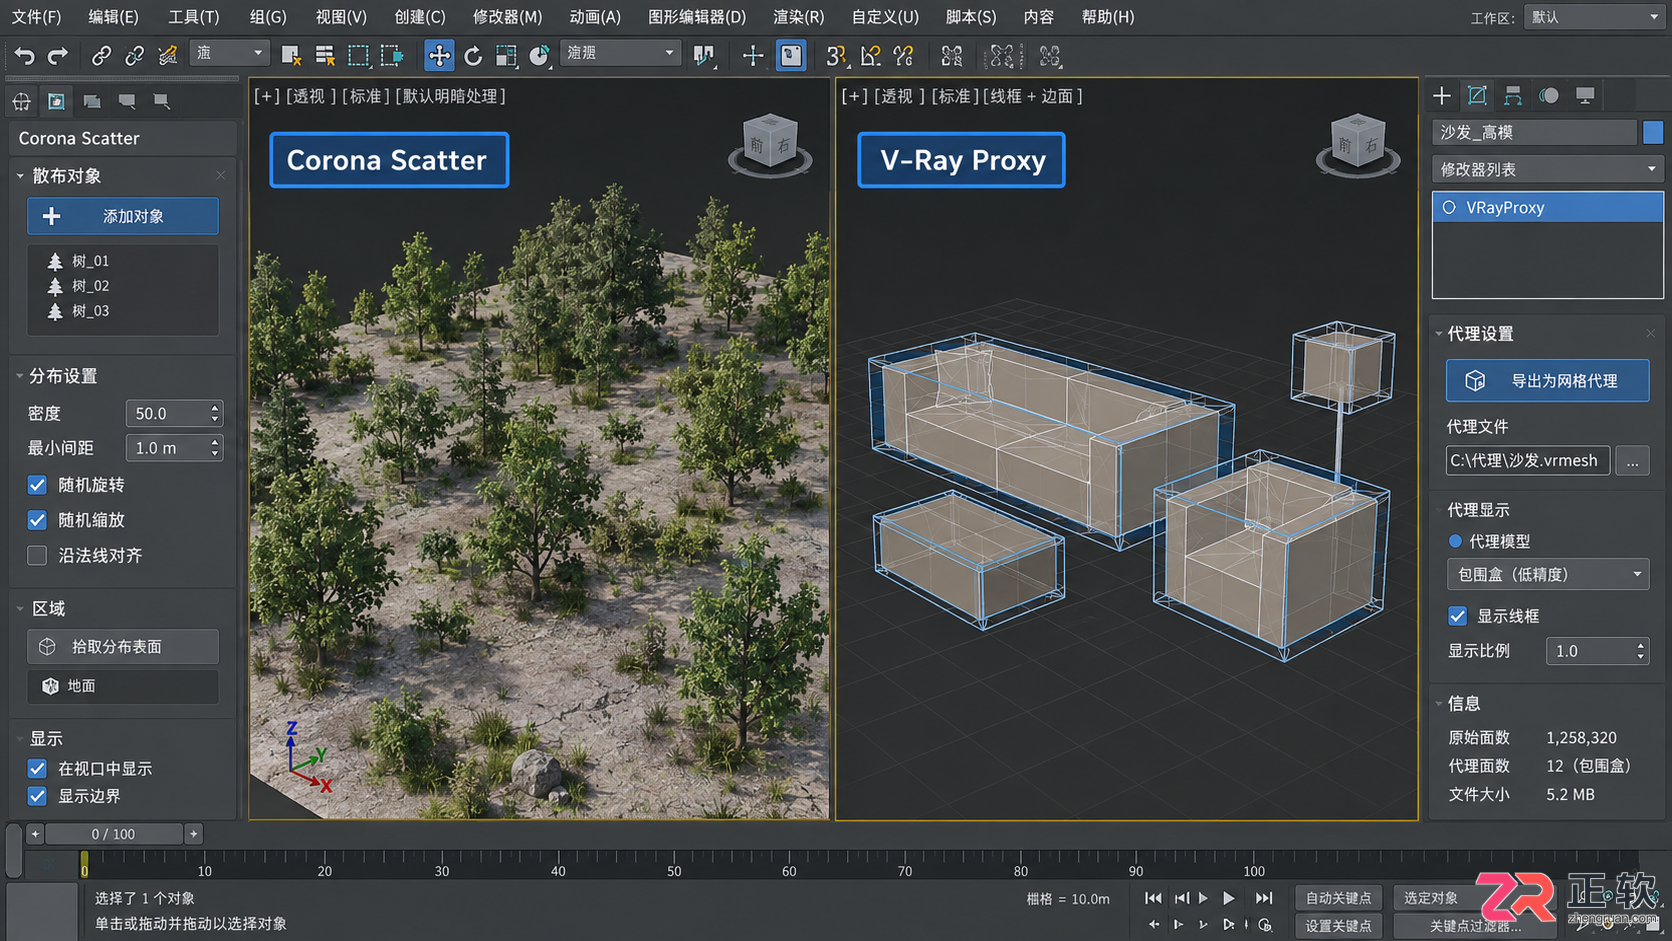This screenshot has width=1672, height=941.
Task: Activate the Select and Link tool
Action: (x=101, y=56)
